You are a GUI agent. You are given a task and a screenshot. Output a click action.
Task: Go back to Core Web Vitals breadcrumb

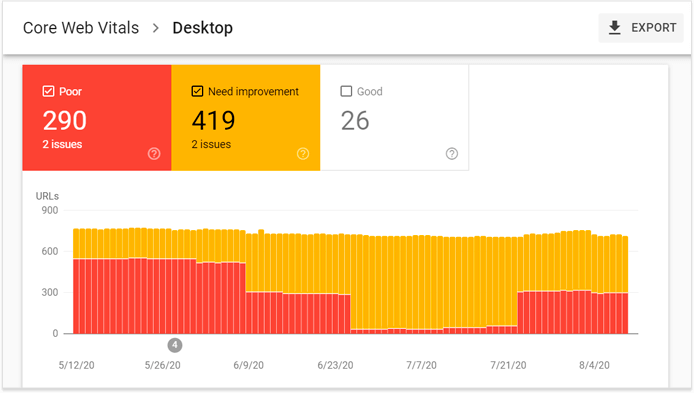(81, 28)
